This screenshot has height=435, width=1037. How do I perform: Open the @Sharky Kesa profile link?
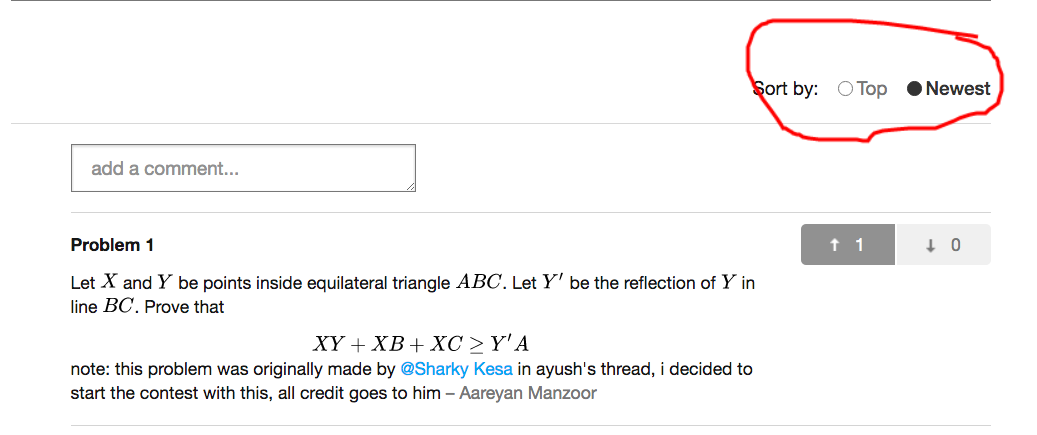click(x=456, y=369)
